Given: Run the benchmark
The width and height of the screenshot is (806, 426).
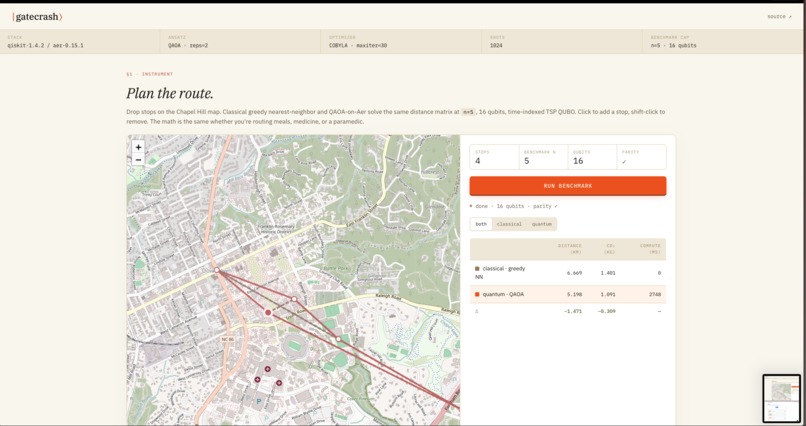Looking at the screenshot, I should [567, 186].
